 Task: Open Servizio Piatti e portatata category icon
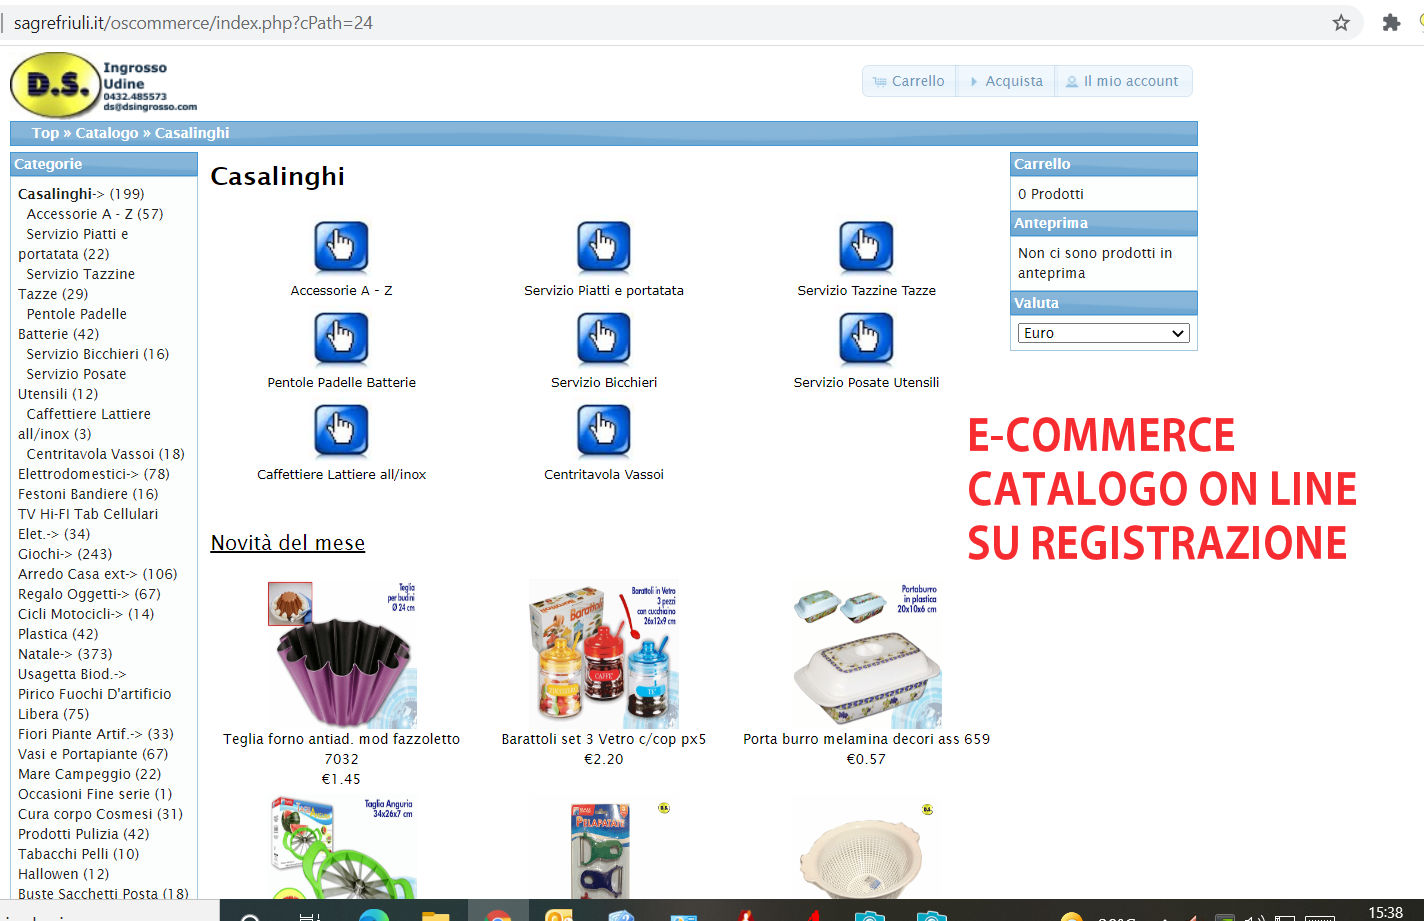[604, 247]
